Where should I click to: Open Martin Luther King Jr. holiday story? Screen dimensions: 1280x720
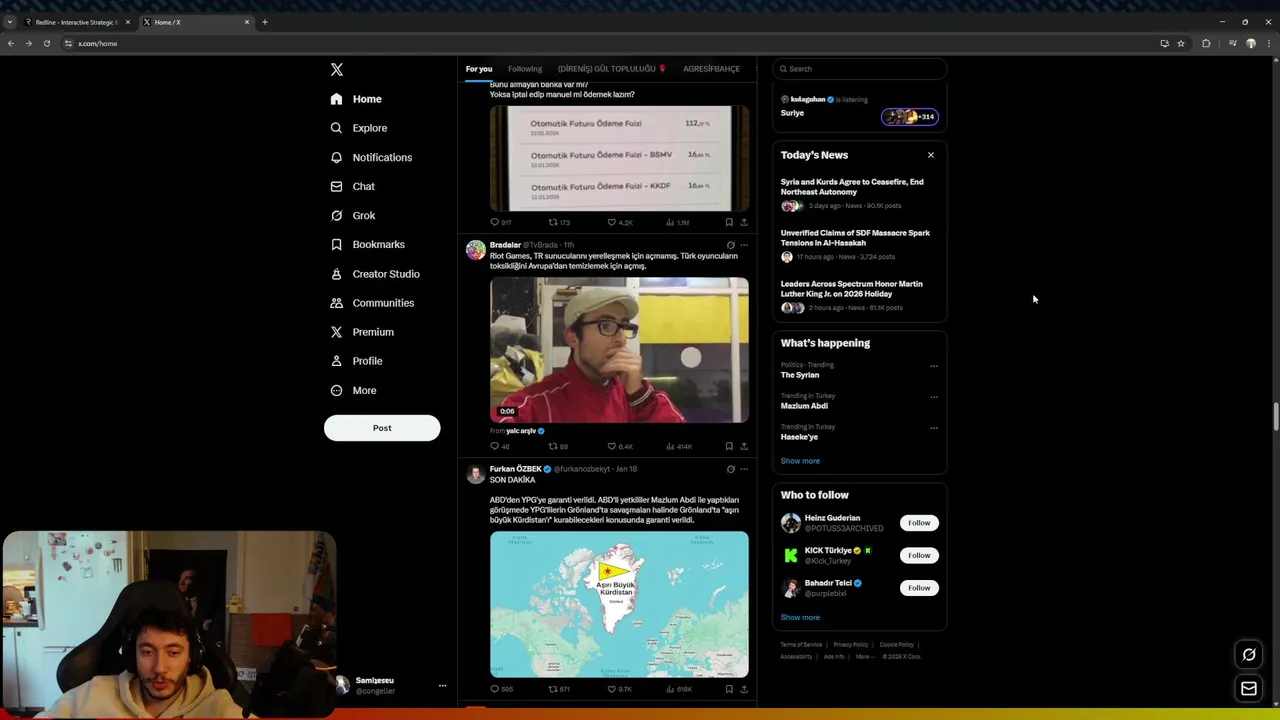858,297
